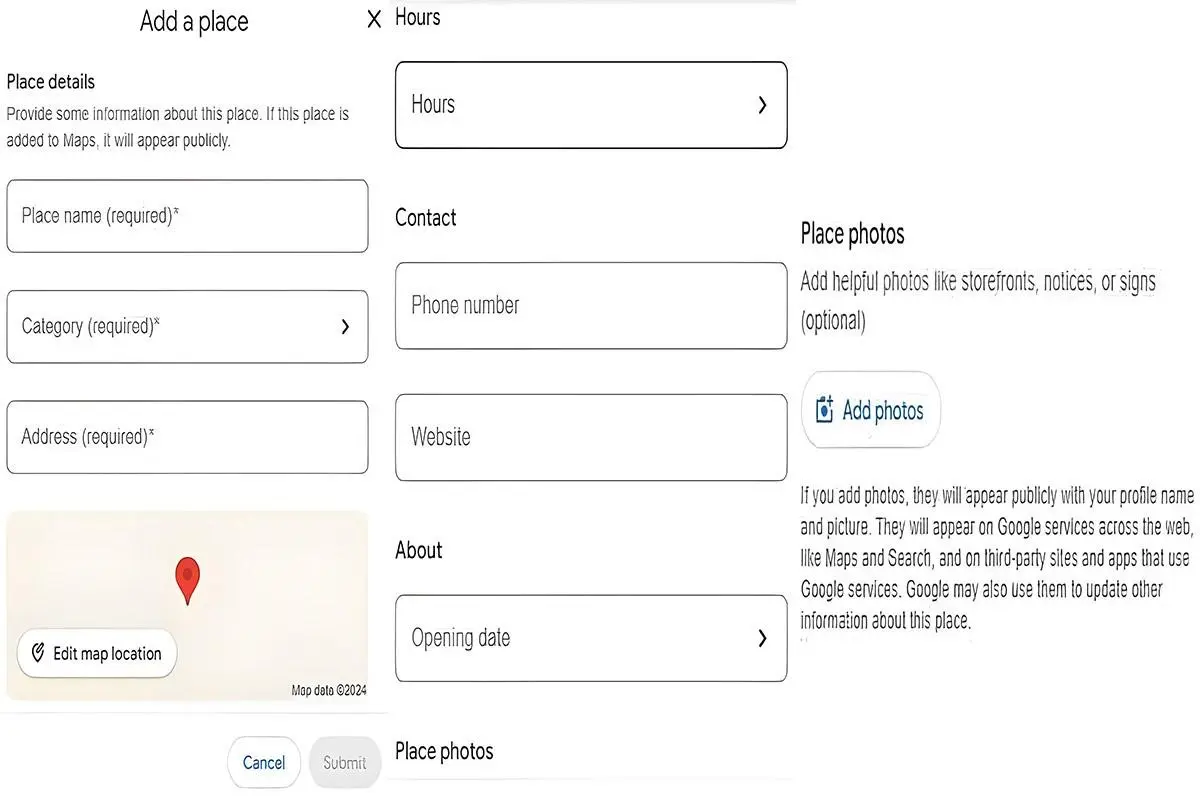Select the Category required field
Screen dimensions: 1200x800
click(x=187, y=327)
